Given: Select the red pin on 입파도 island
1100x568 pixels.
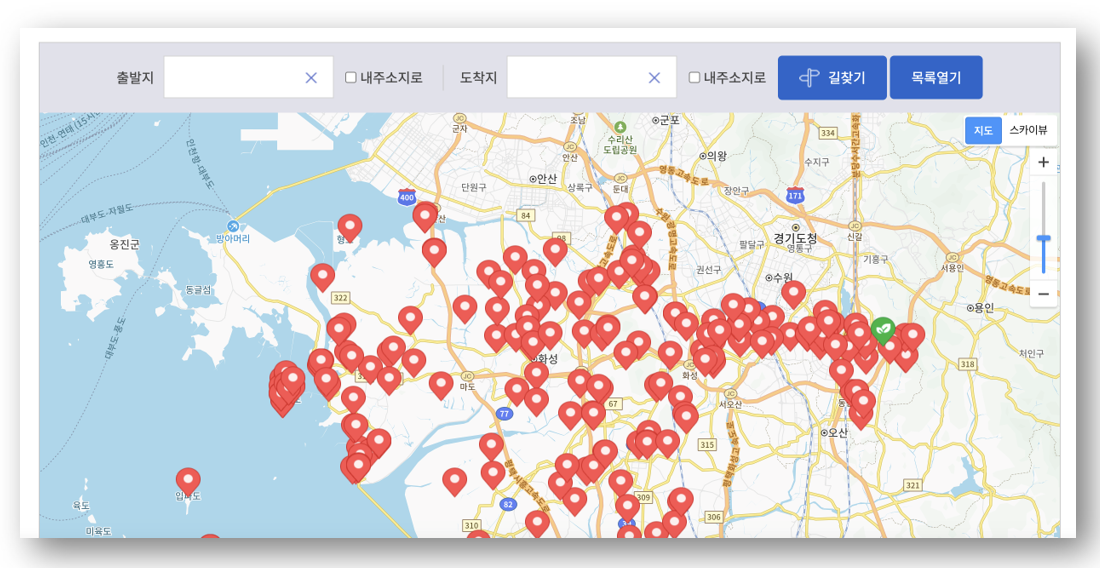Looking at the screenshot, I should [188, 482].
